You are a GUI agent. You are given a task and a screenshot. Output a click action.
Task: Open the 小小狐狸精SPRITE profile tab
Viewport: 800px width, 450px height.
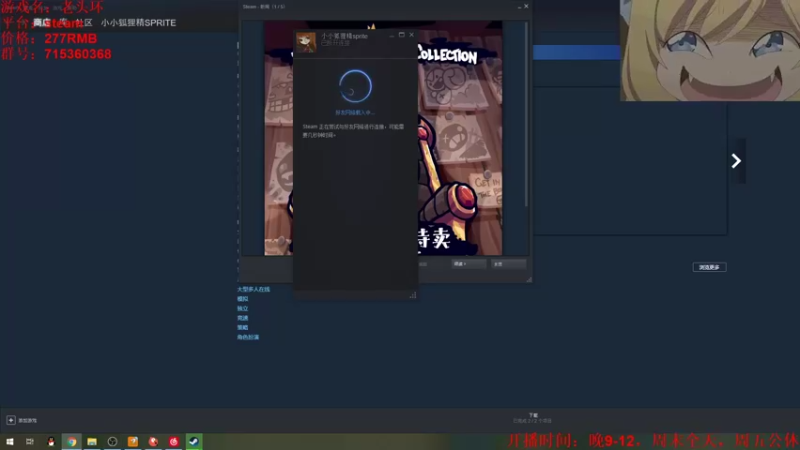point(138,22)
